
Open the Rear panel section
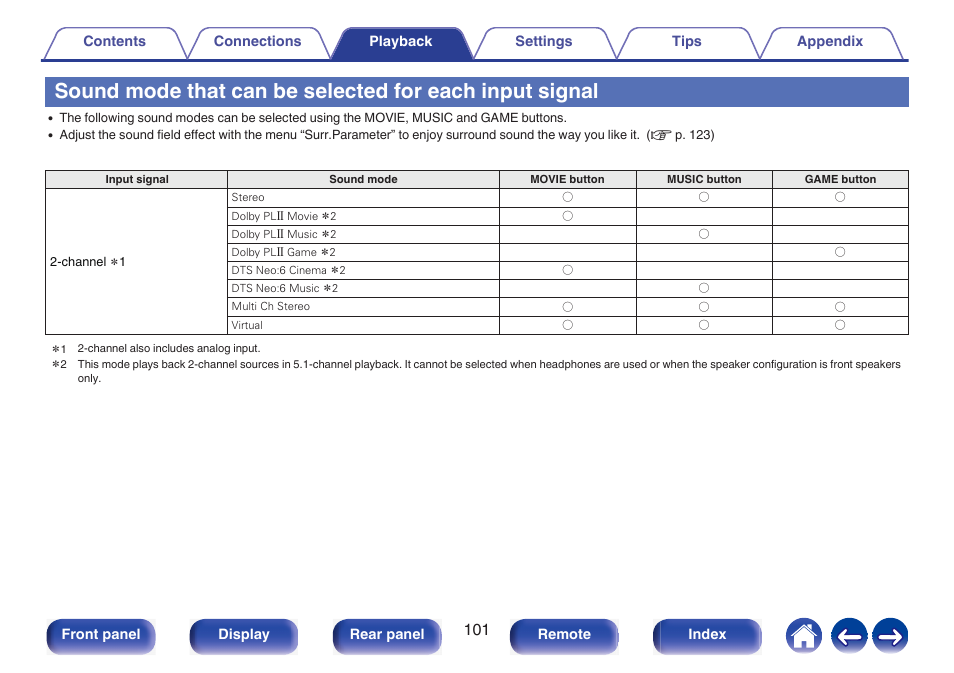click(387, 636)
